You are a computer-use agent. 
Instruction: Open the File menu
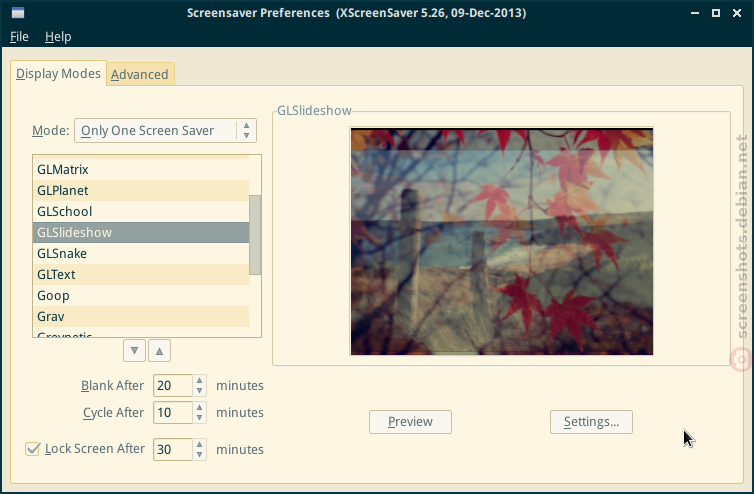pyautogui.click(x=19, y=37)
